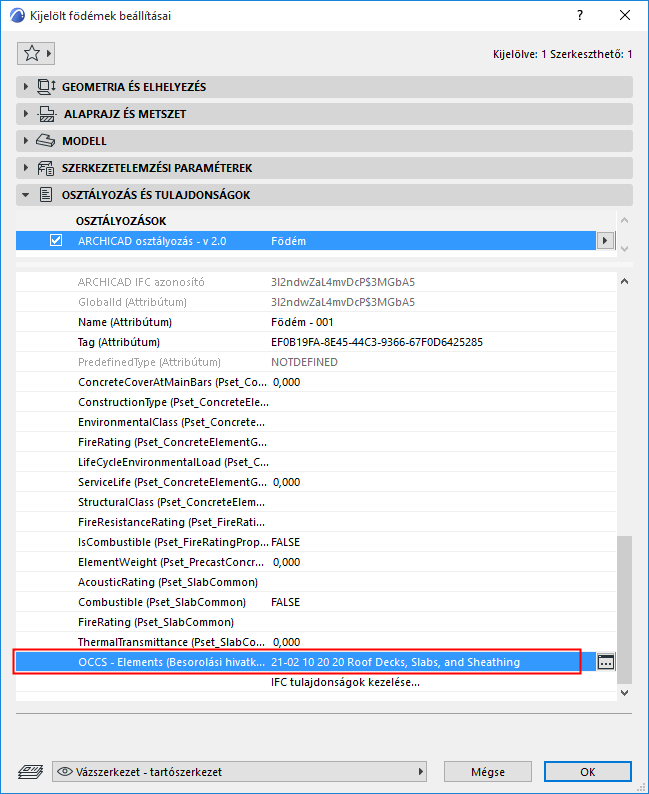Screen dimensions: 649x794
Task: Click the properties list scrollbar thumb
Action: click(624, 610)
